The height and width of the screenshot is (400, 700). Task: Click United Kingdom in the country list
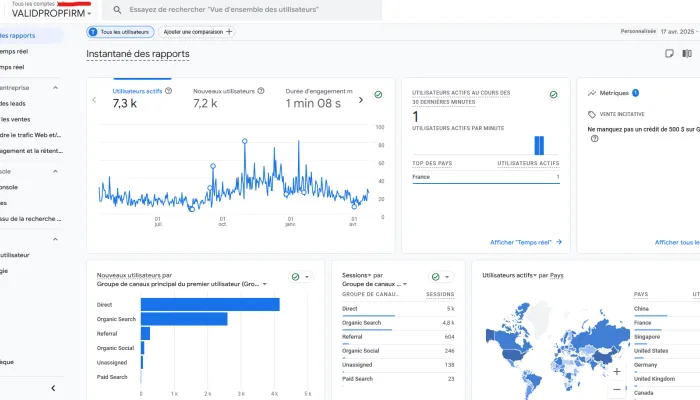tap(654, 379)
